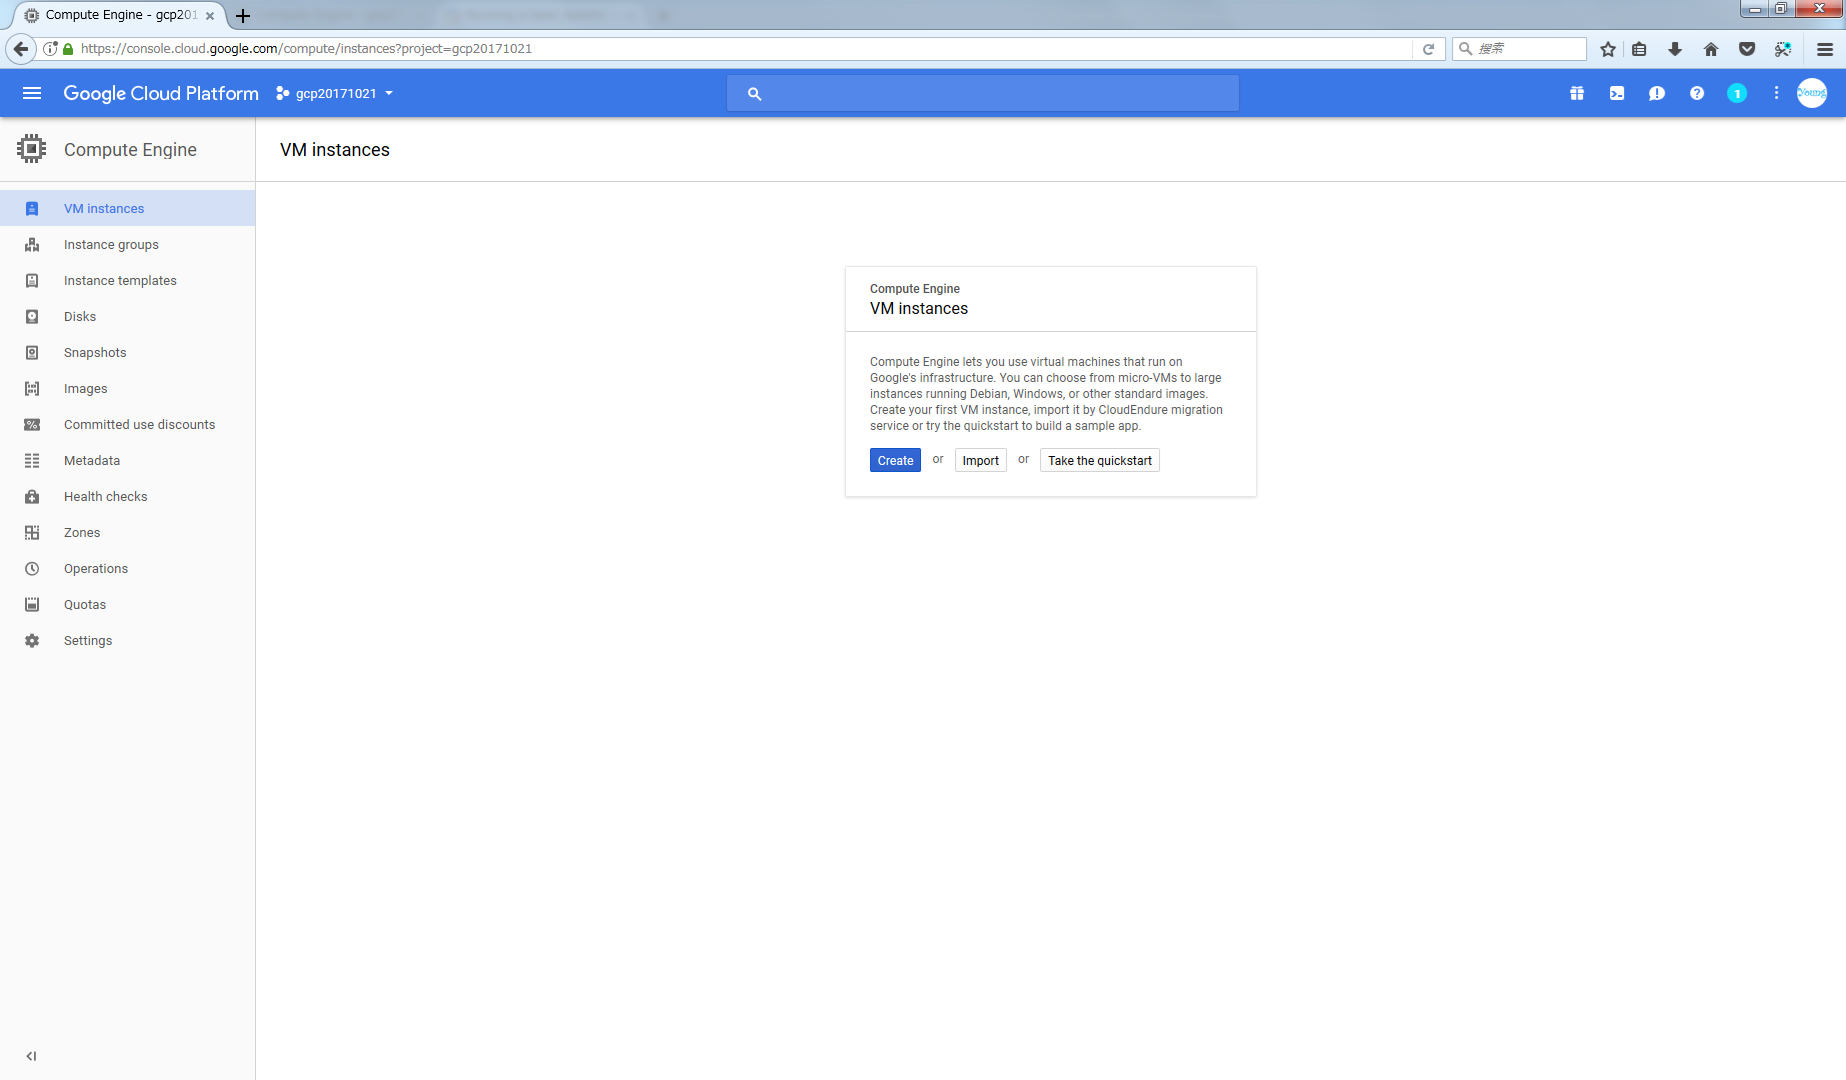Click the Quotas icon in sidebar
Image resolution: width=1846 pixels, height=1080 pixels.
32,604
